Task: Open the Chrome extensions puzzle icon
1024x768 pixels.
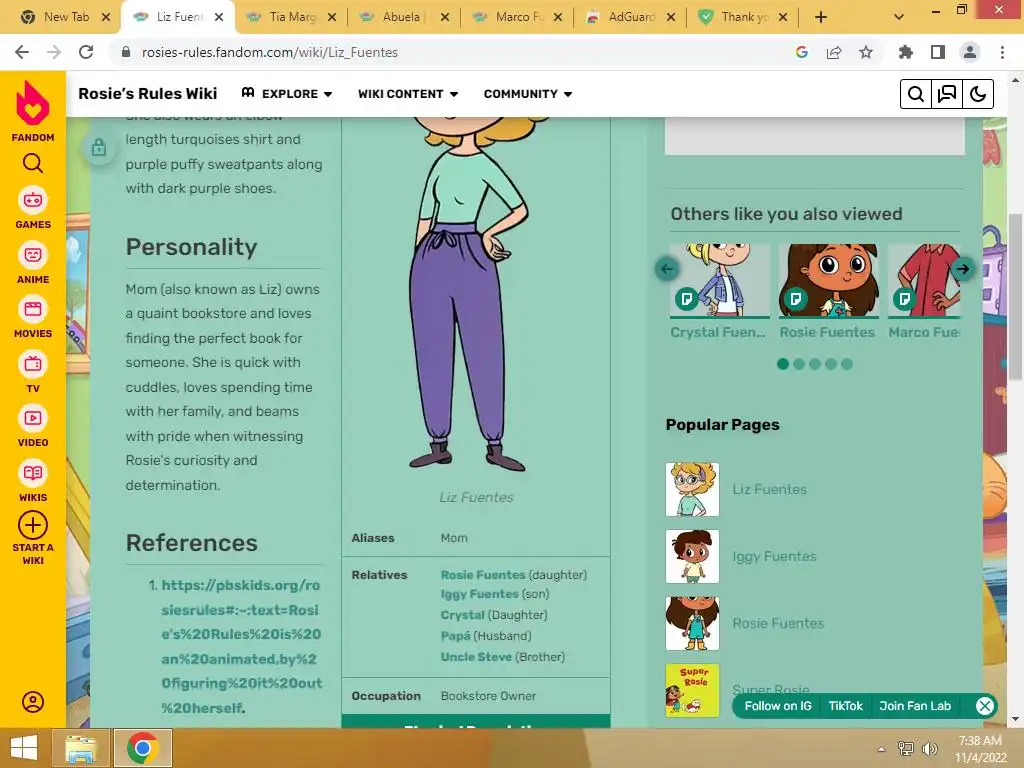Action: click(x=906, y=52)
